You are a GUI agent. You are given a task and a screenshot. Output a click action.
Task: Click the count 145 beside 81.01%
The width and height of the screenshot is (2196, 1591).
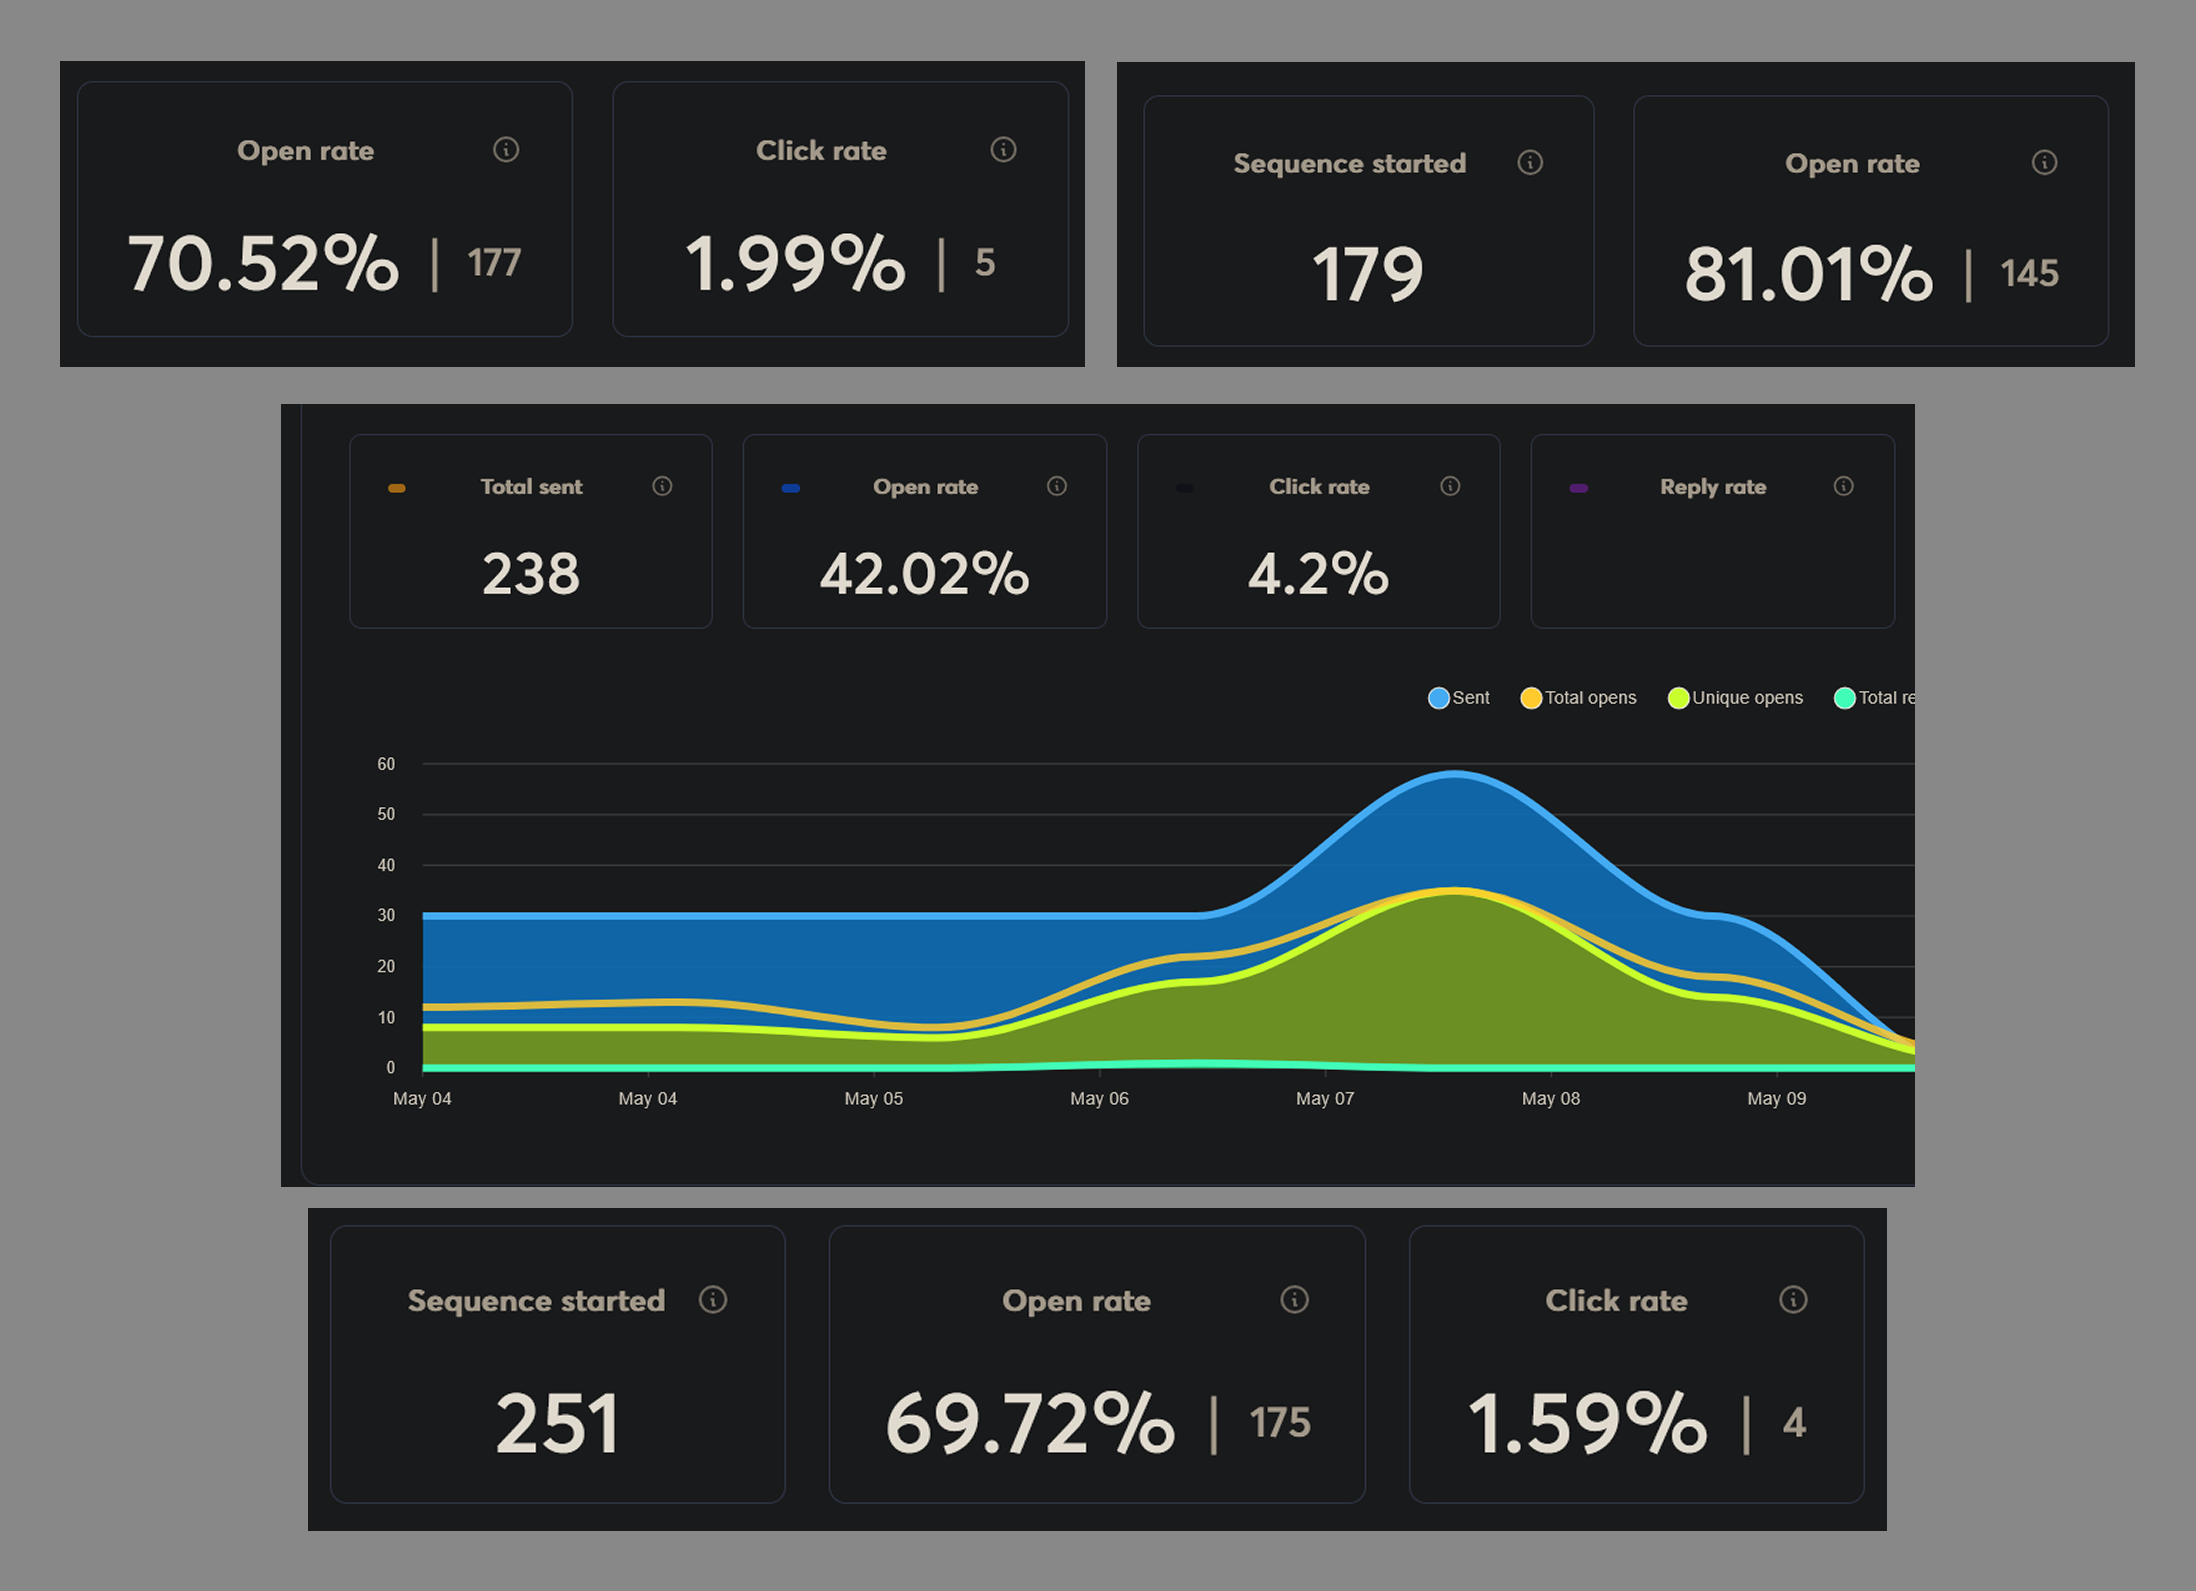click(2029, 274)
